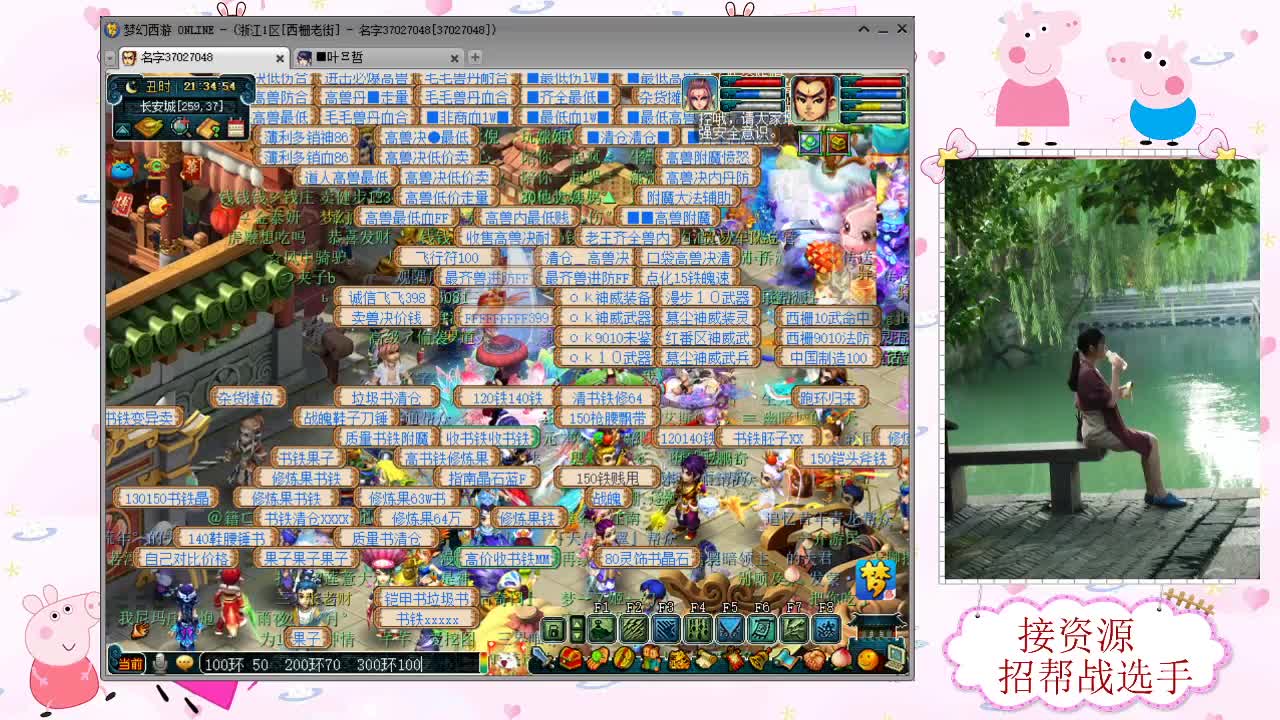This screenshot has width=1280, height=720.
Task: Use the F7 skill shortcut icon
Action: click(794, 629)
